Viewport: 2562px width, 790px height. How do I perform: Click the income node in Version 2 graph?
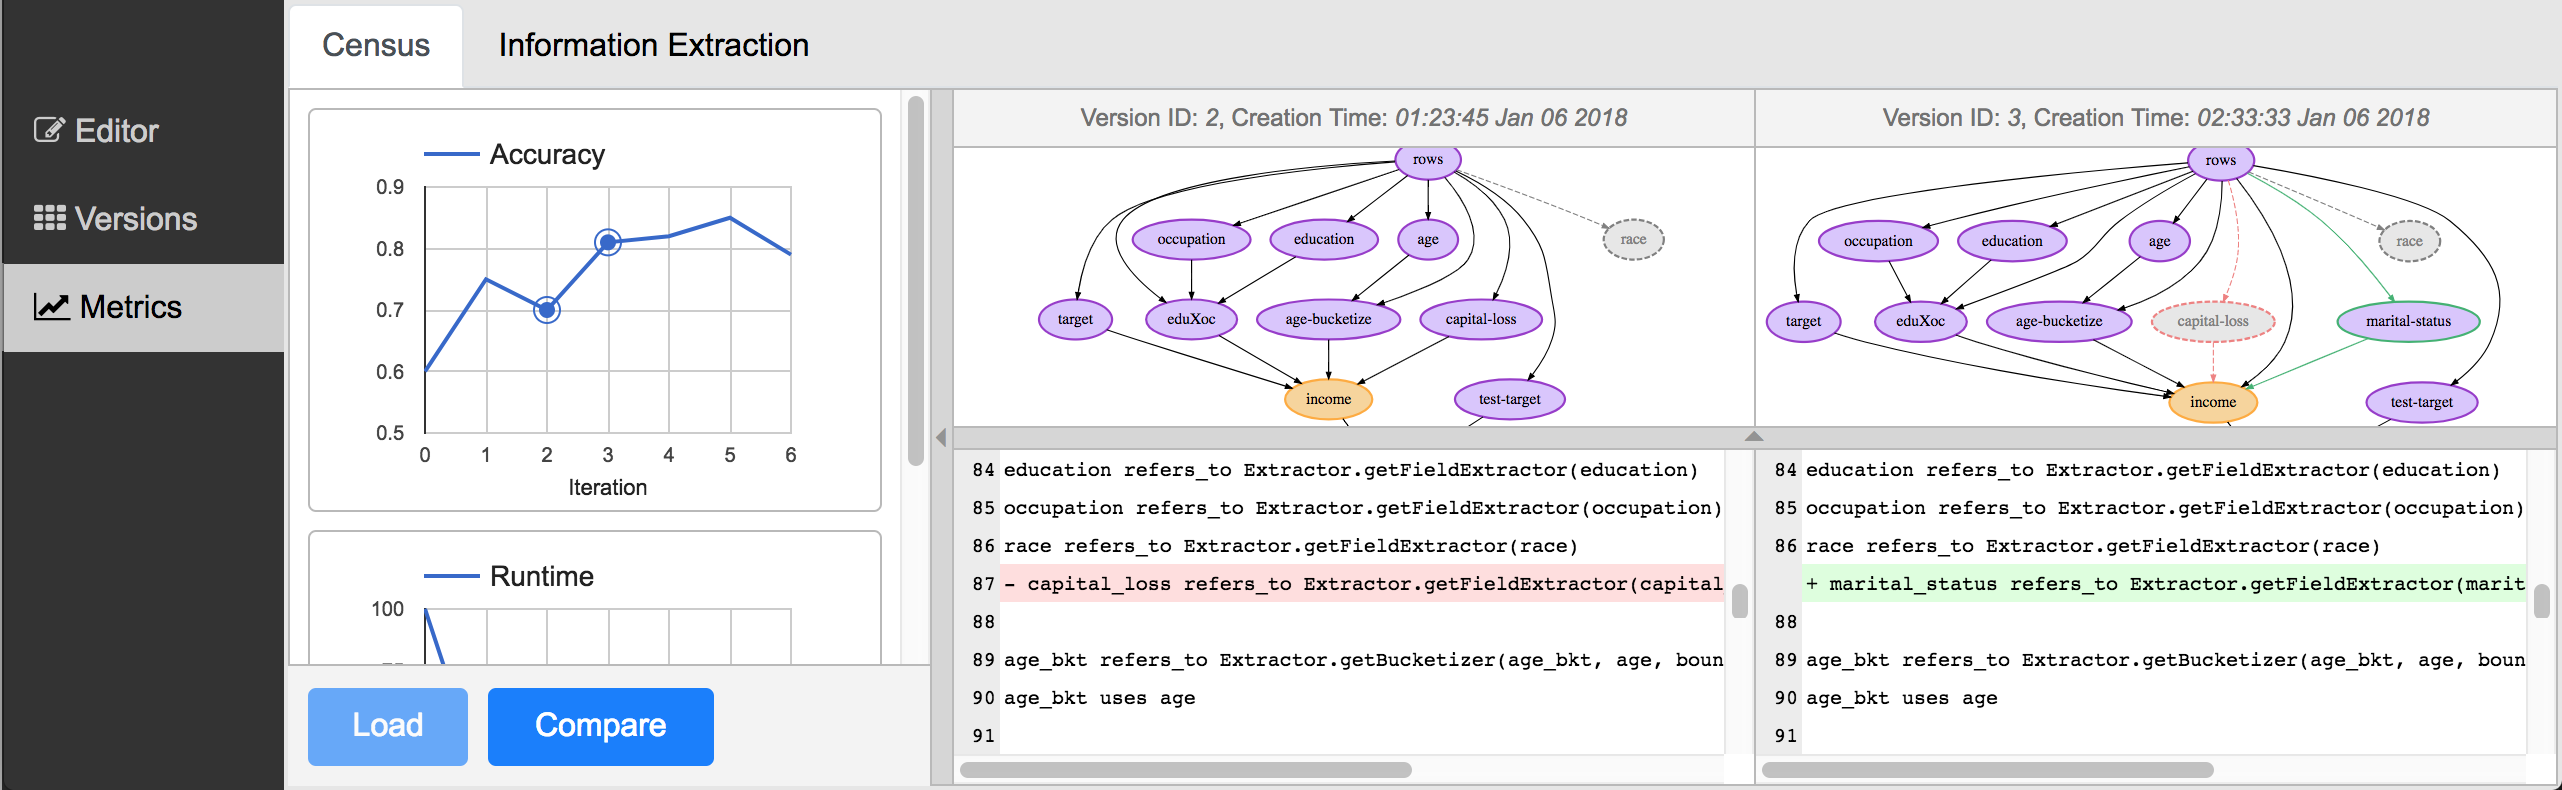point(1327,399)
